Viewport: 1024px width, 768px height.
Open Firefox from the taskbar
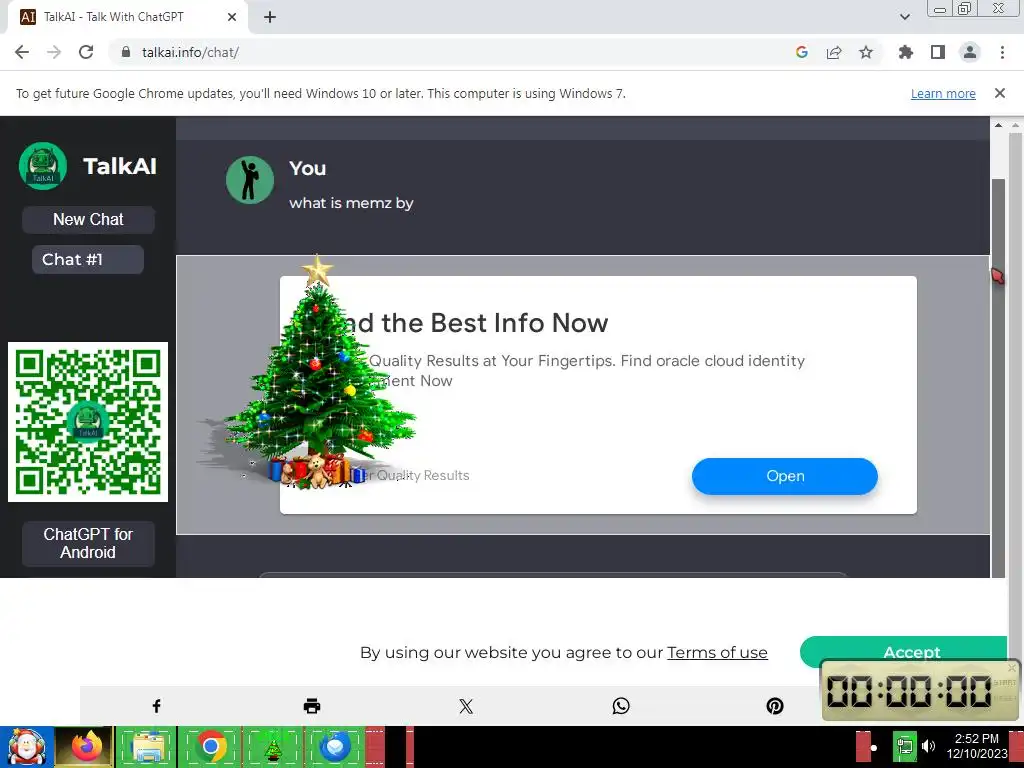coord(86,746)
